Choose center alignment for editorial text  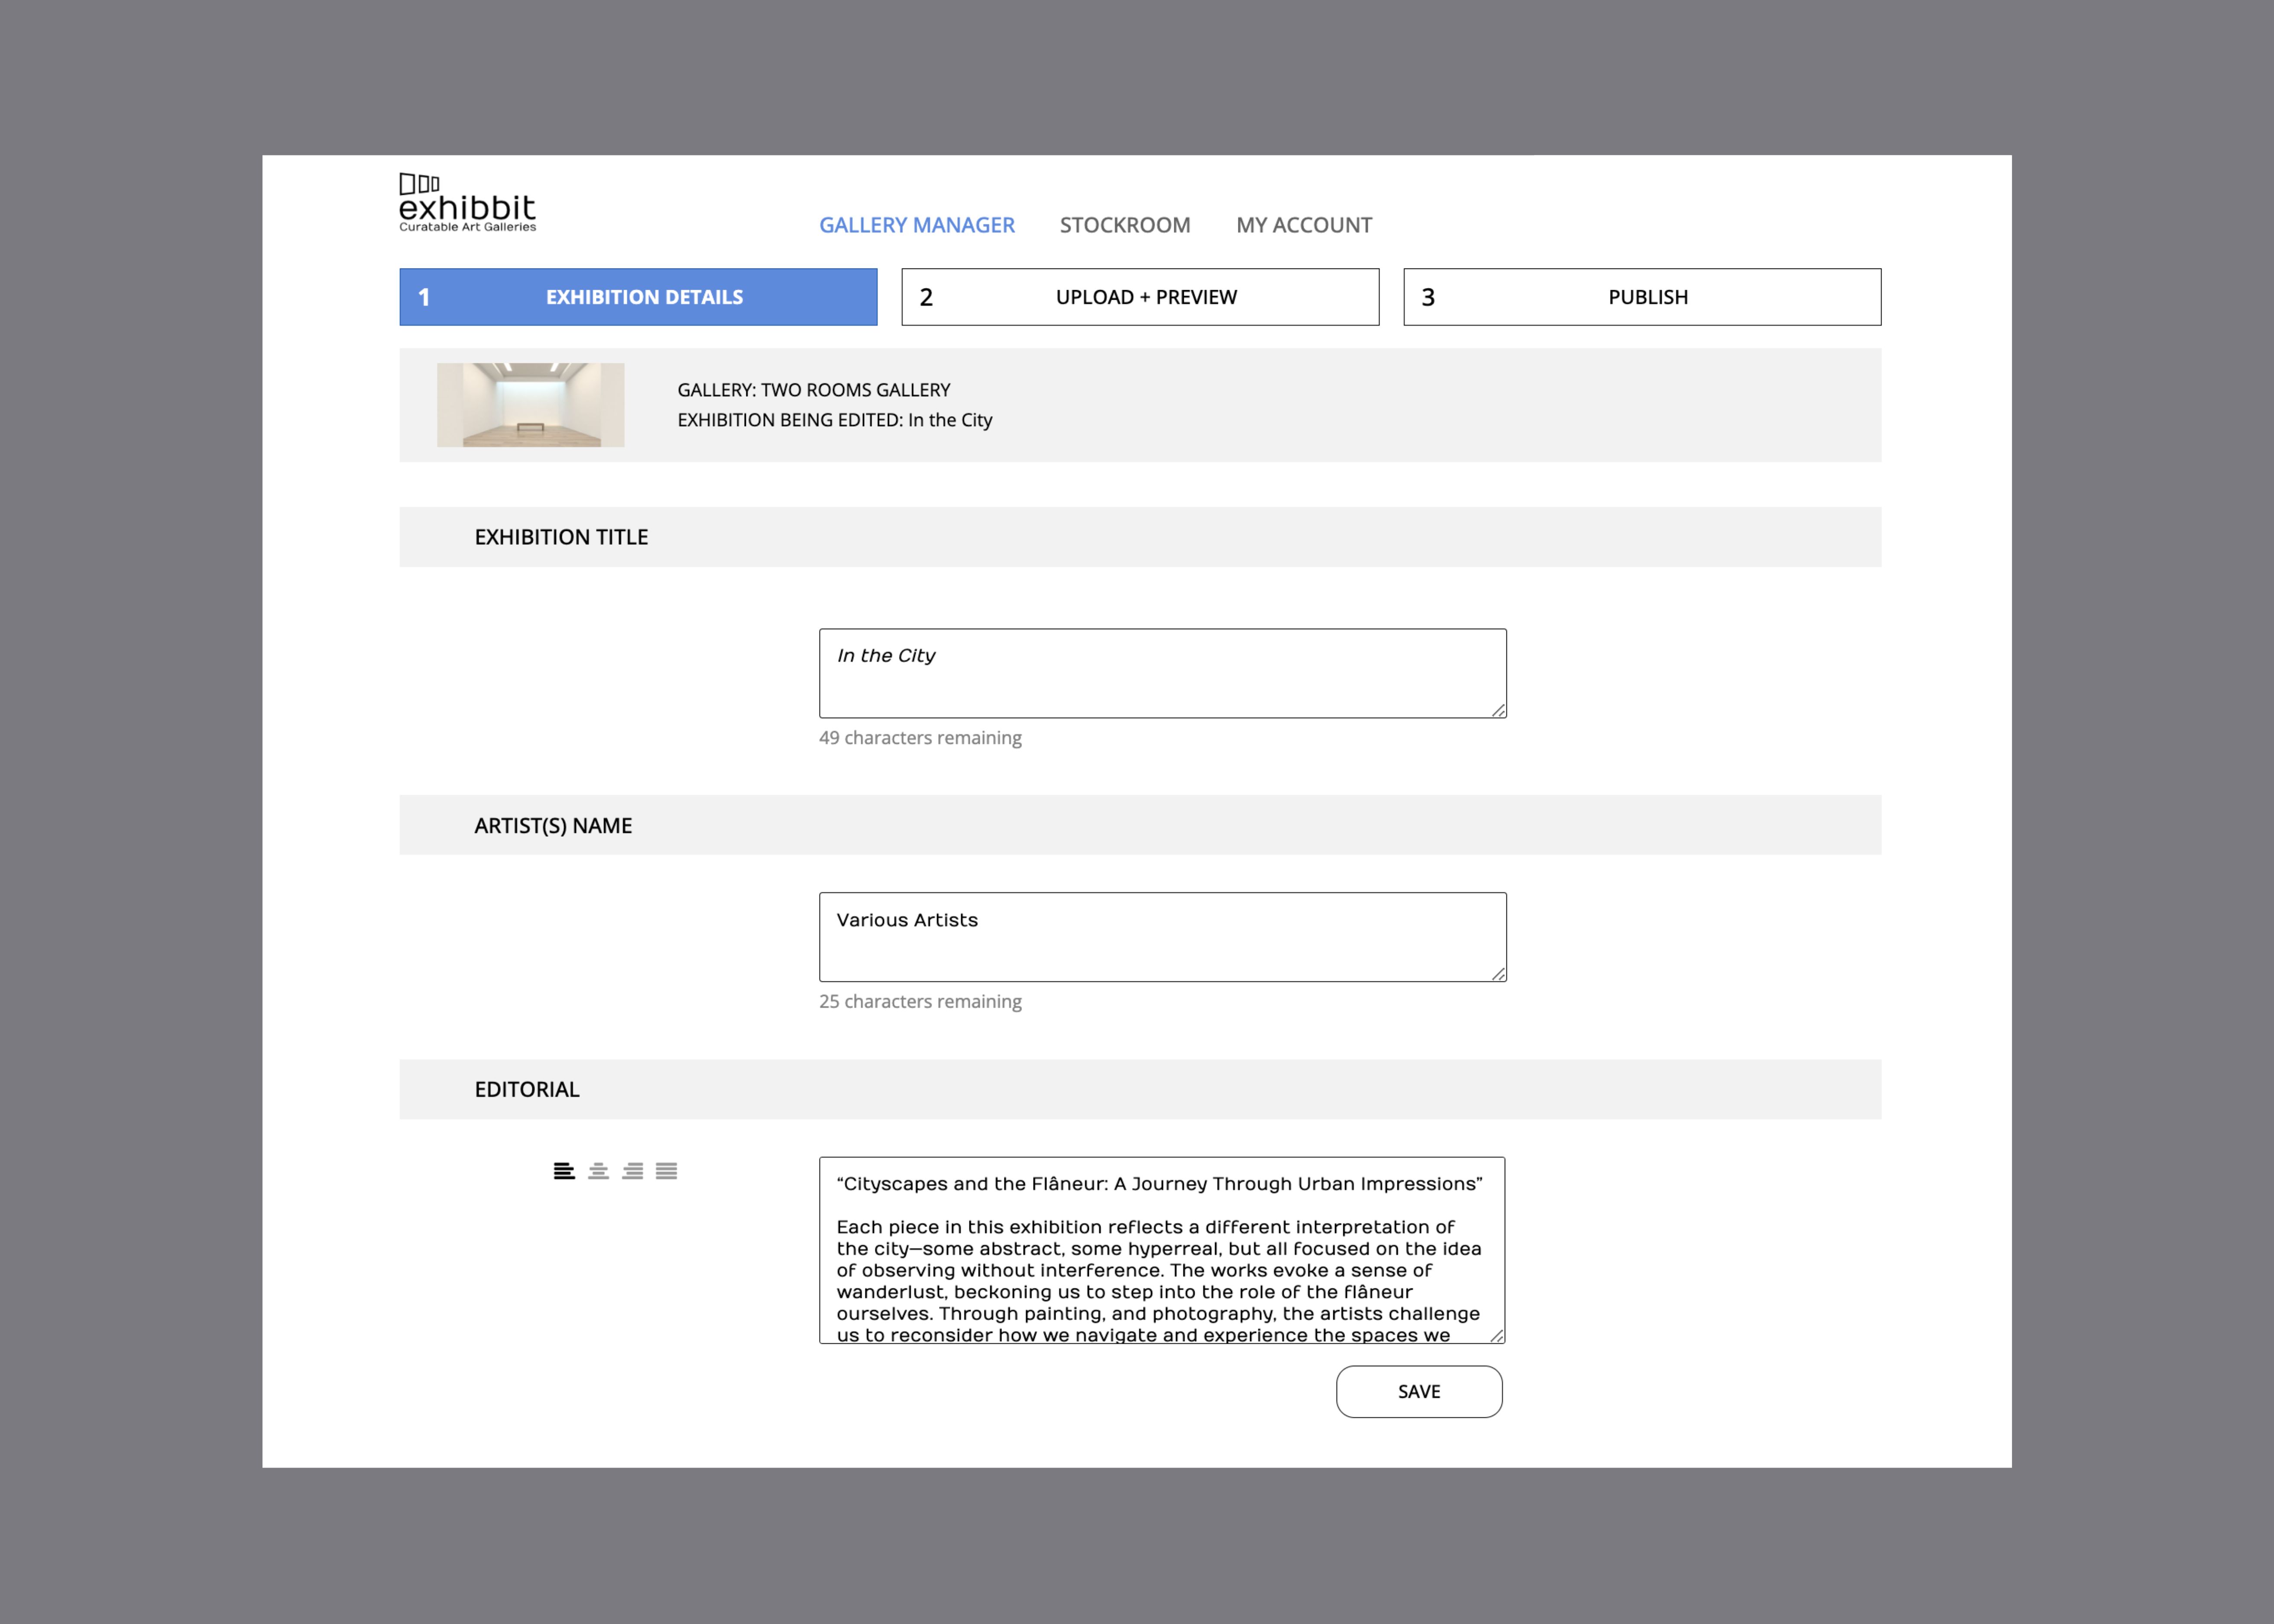click(x=598, y=1171)
